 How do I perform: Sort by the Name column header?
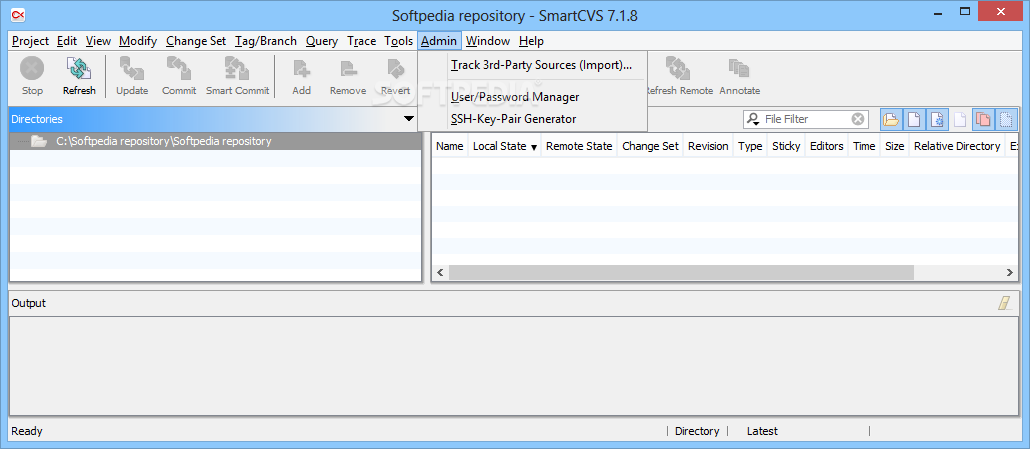click(x=449, y=146)
